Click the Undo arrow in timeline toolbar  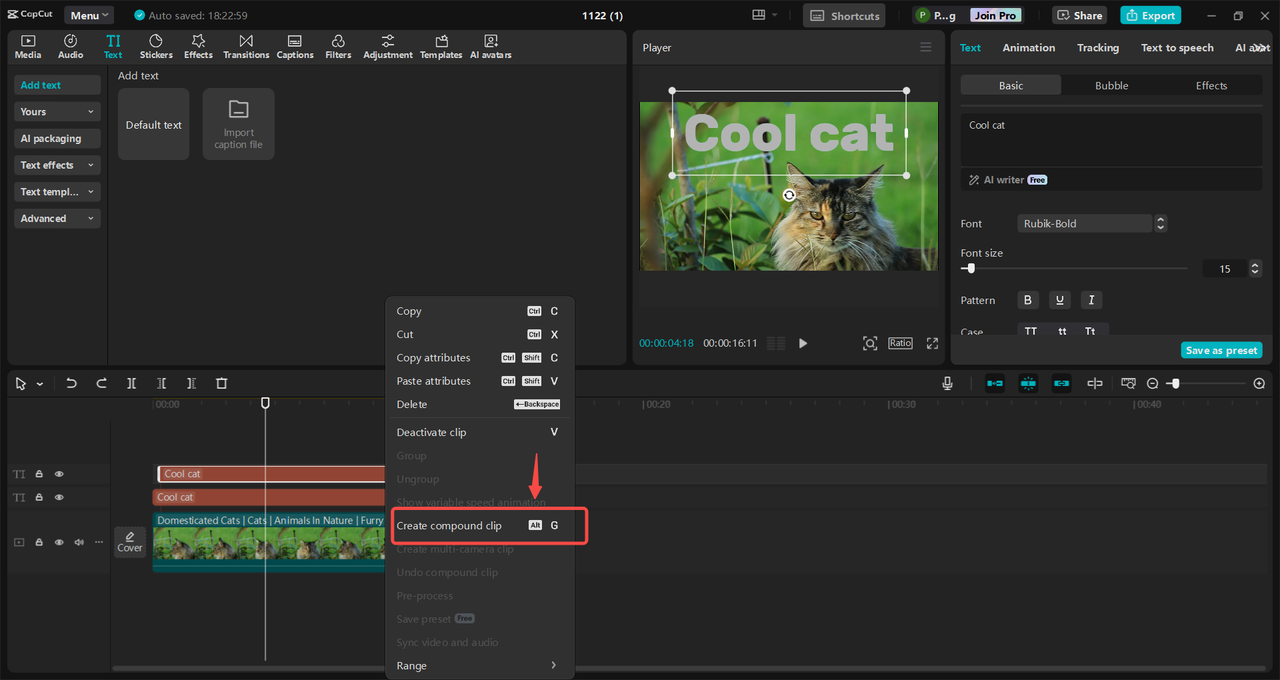[71, 383]
